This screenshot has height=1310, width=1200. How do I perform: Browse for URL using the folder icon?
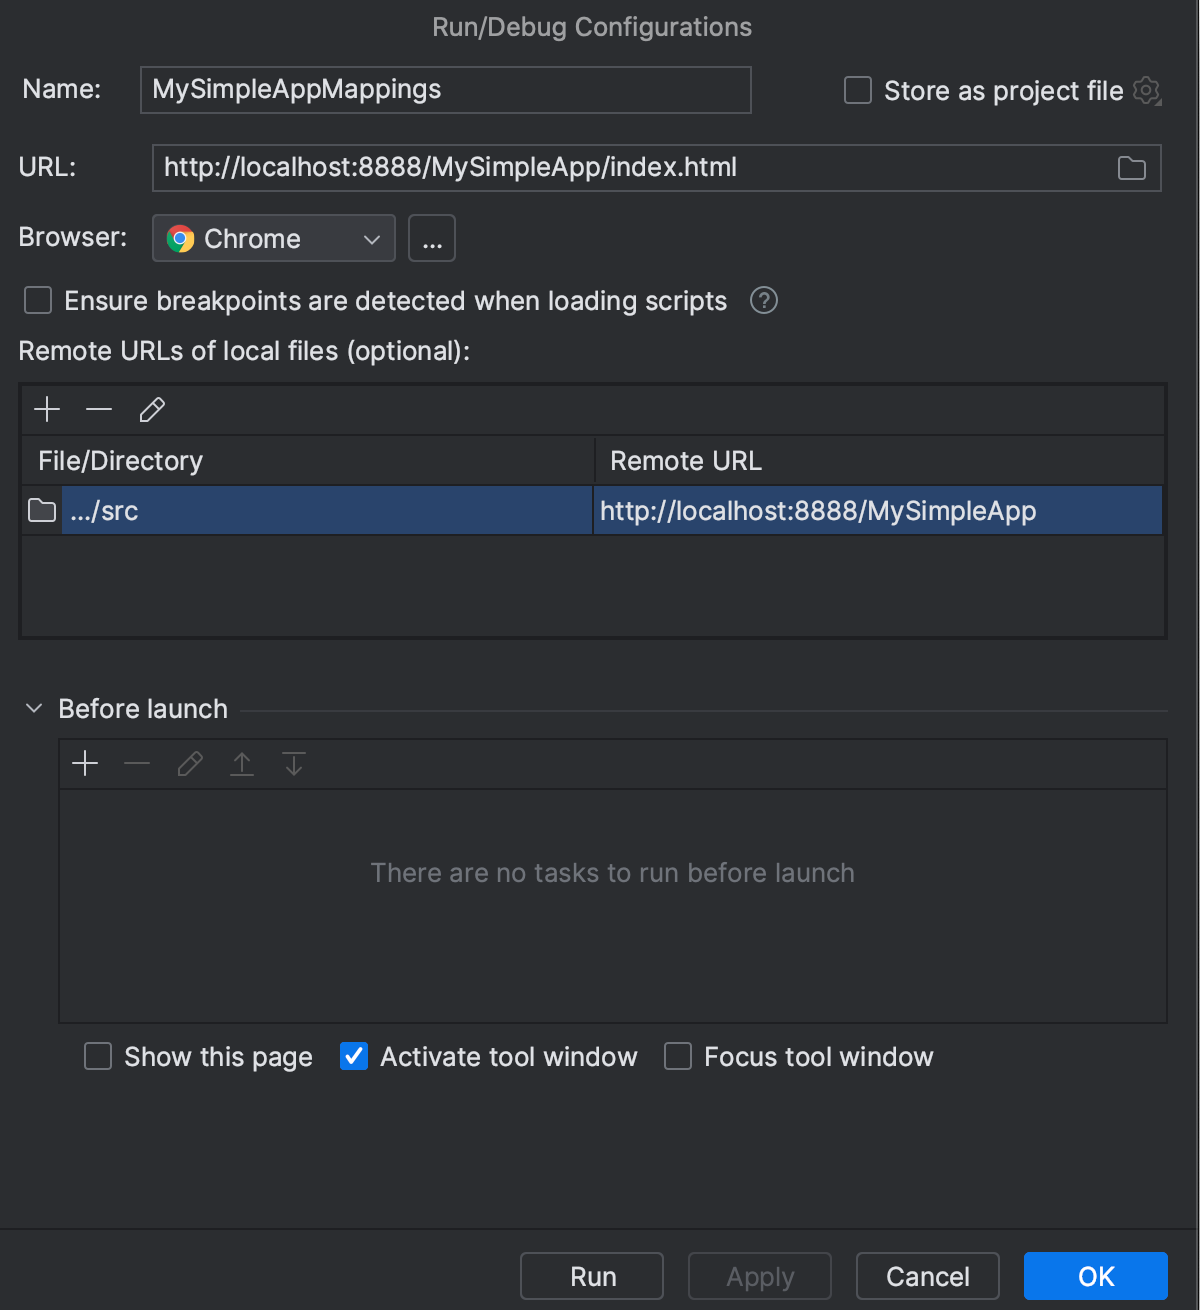pyautogui.click(x=1131, y=168)
